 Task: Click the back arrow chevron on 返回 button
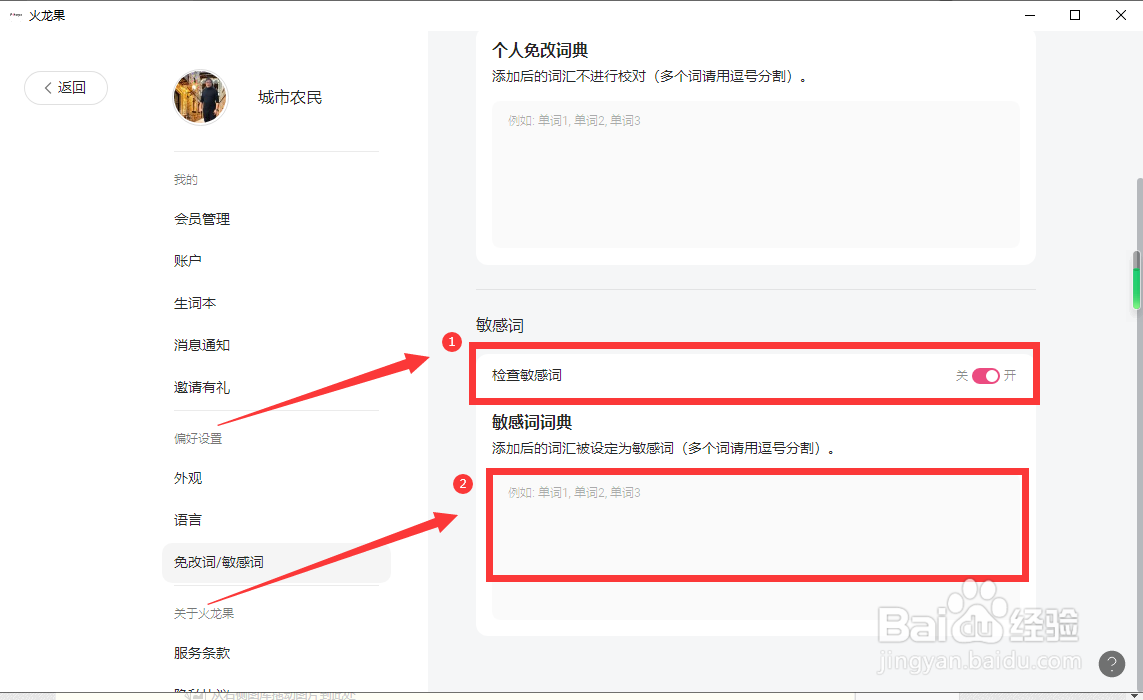point(50,88)
